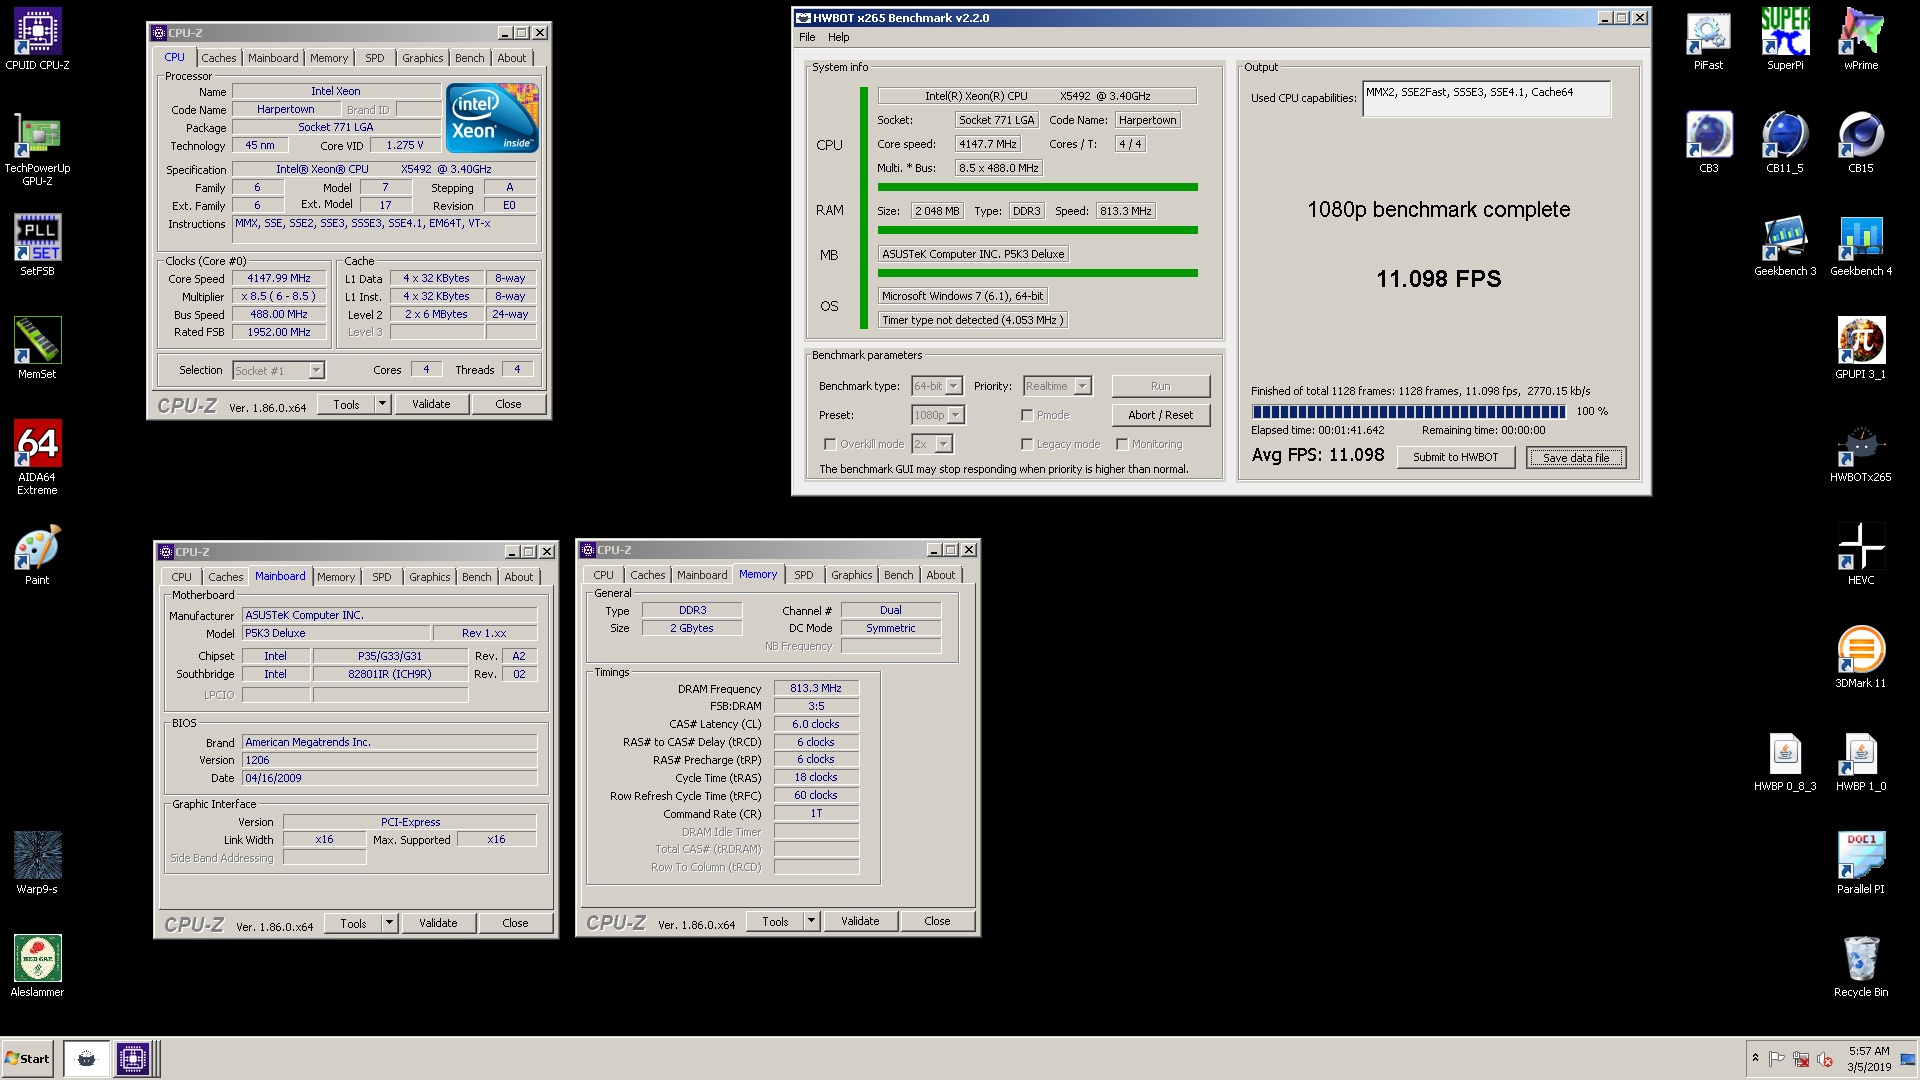The image size is (1920, 1080).
Task: Click Close in Memory CPU-Z window
Action: (937, 921)
